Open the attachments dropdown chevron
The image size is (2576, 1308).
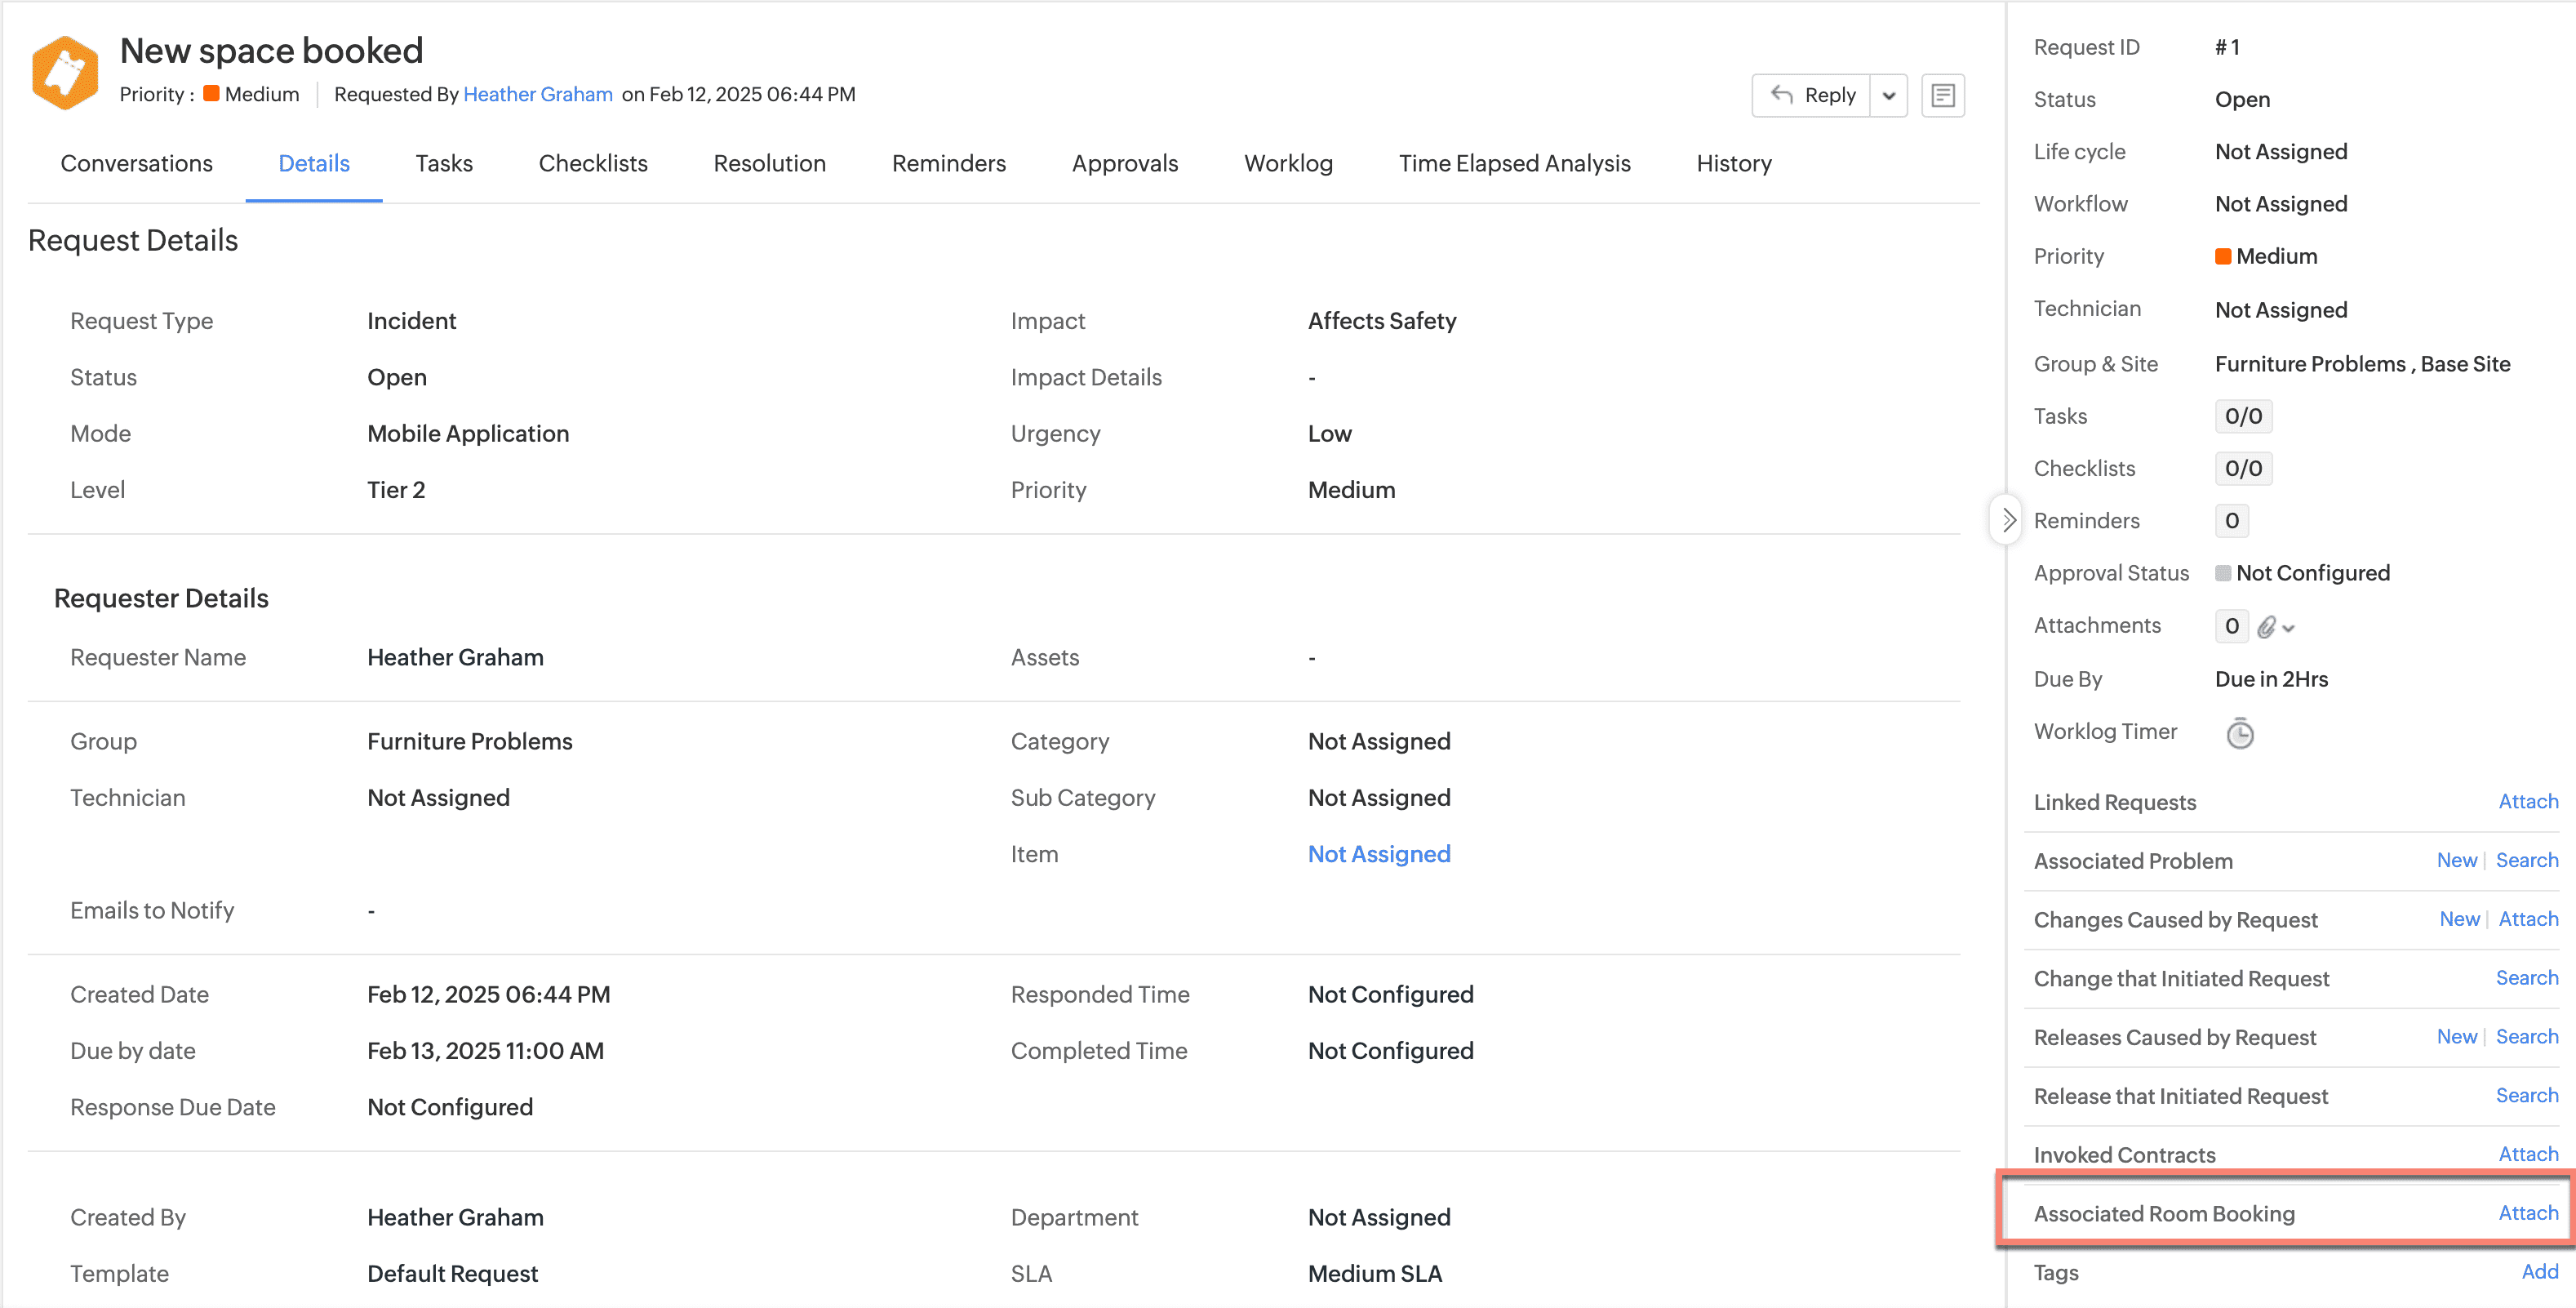[2289, 628]
